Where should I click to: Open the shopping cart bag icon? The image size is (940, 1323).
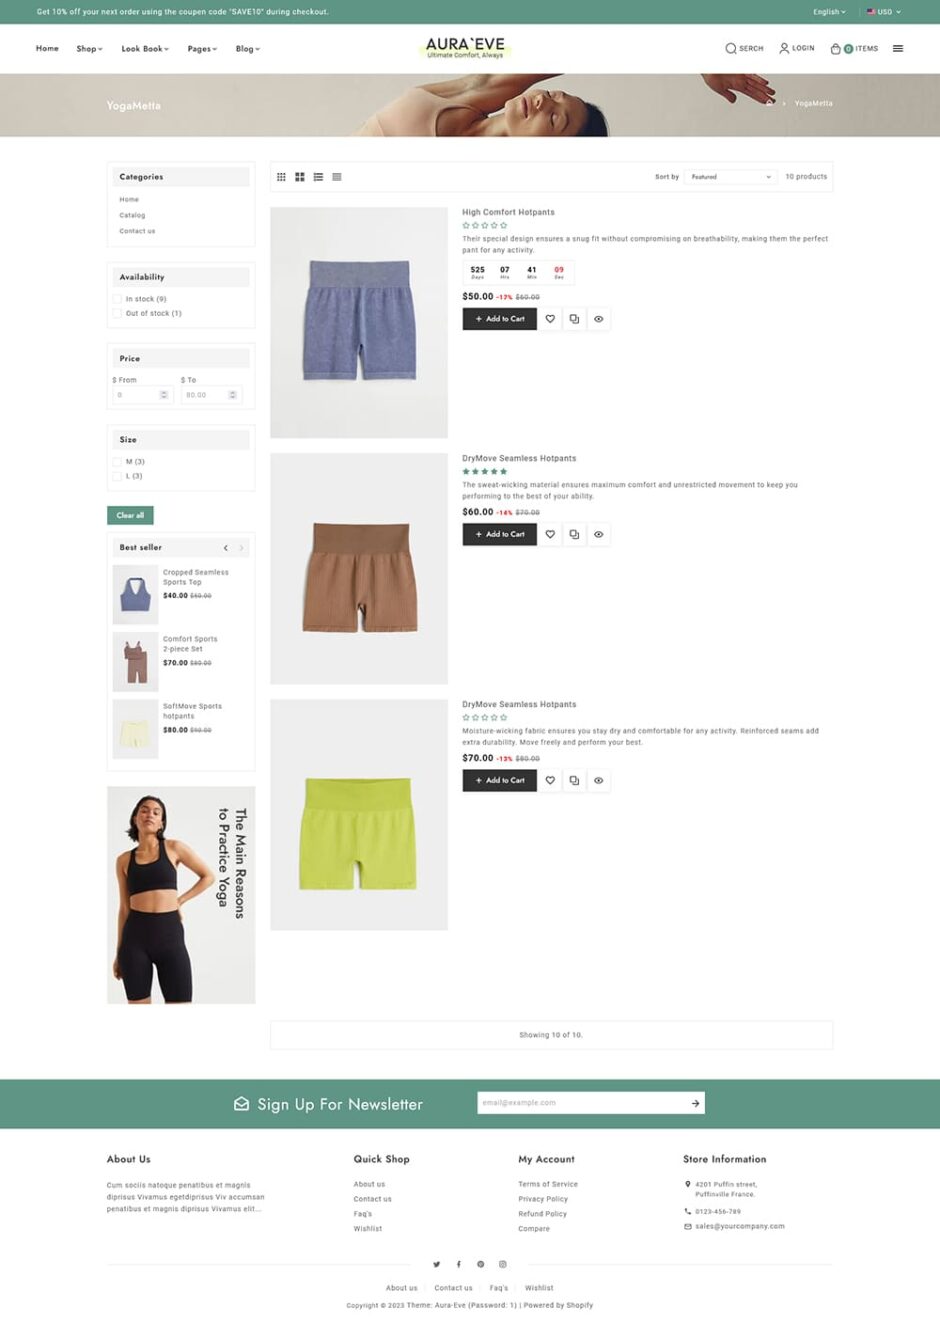coord(836,48)
